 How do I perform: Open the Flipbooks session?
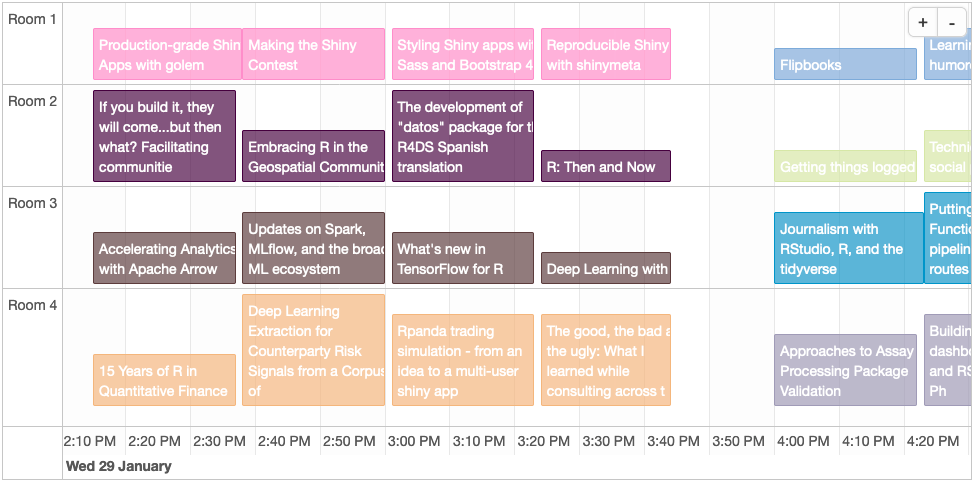pyautogui.click(x=845, y=64)
